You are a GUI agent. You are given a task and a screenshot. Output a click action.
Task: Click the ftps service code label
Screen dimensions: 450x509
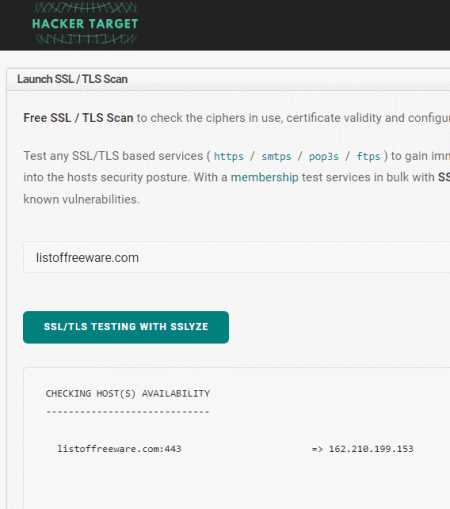click(x=368, y=156)
